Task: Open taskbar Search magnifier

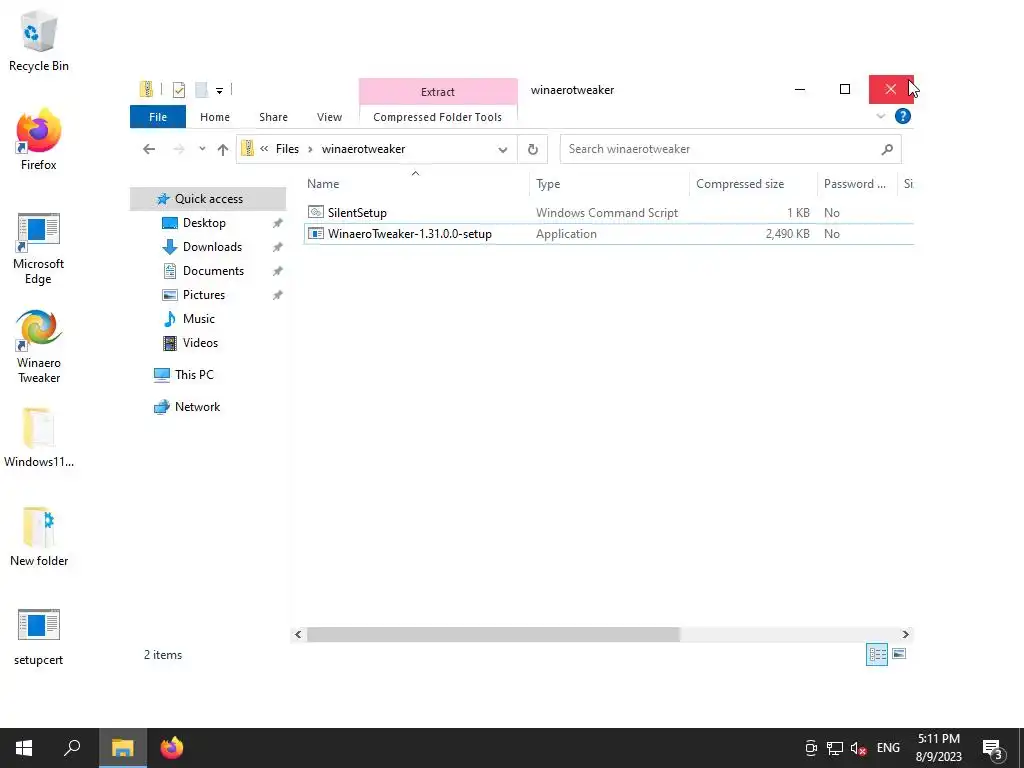Action: (x=72, y=748)
